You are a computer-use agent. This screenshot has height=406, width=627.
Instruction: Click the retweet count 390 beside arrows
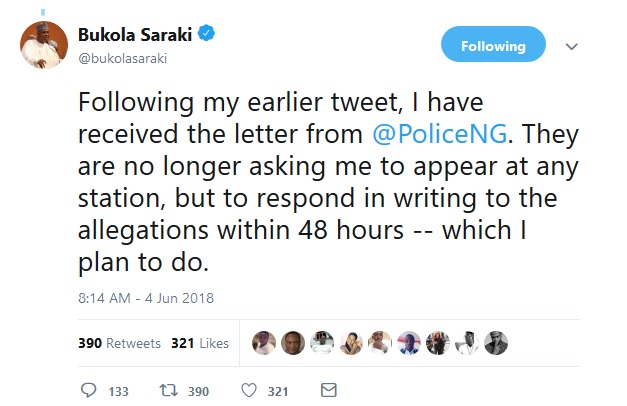(200, 391)
